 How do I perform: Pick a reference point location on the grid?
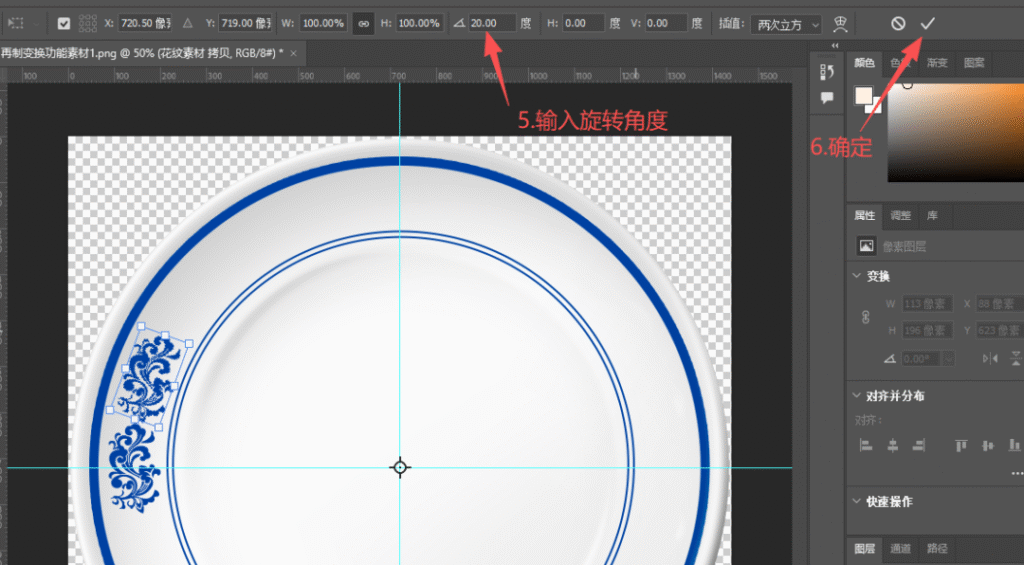point(88,24)
